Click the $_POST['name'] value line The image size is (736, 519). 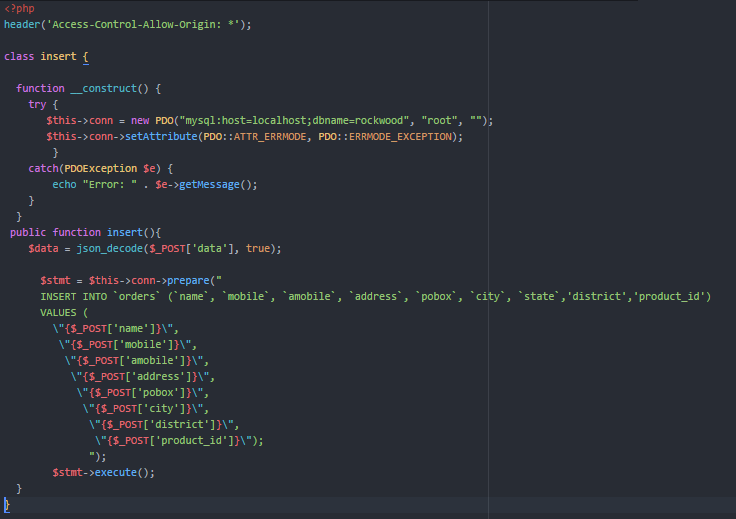[x=115, y=328]
